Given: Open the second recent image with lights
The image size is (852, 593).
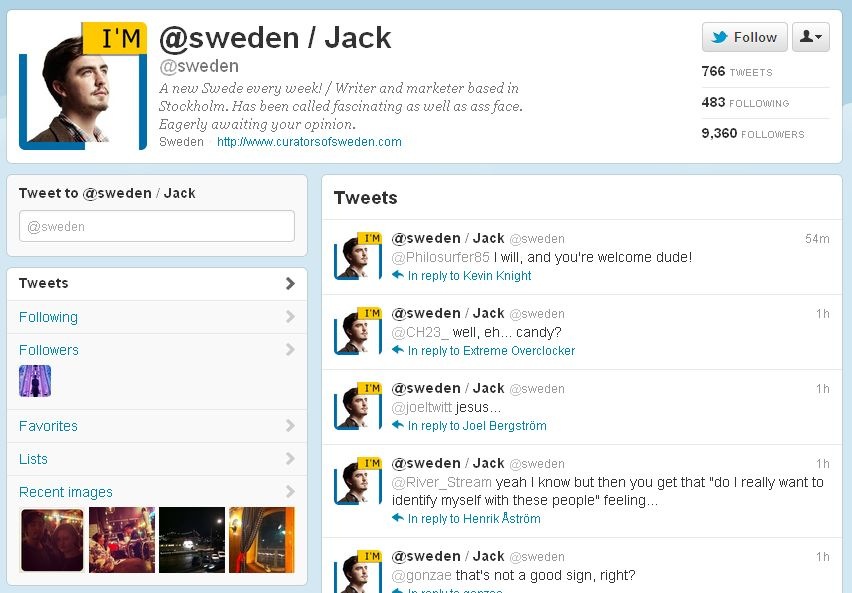Looking at the screenshot, I should pyautogui.click(x=122, y=540).
